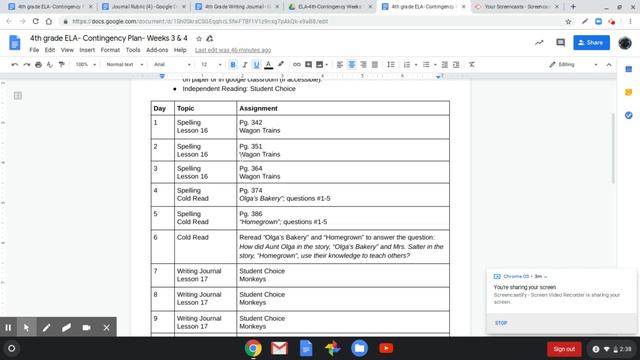Open the highlight color tool
640x360 pixels.
pos(280,64)
